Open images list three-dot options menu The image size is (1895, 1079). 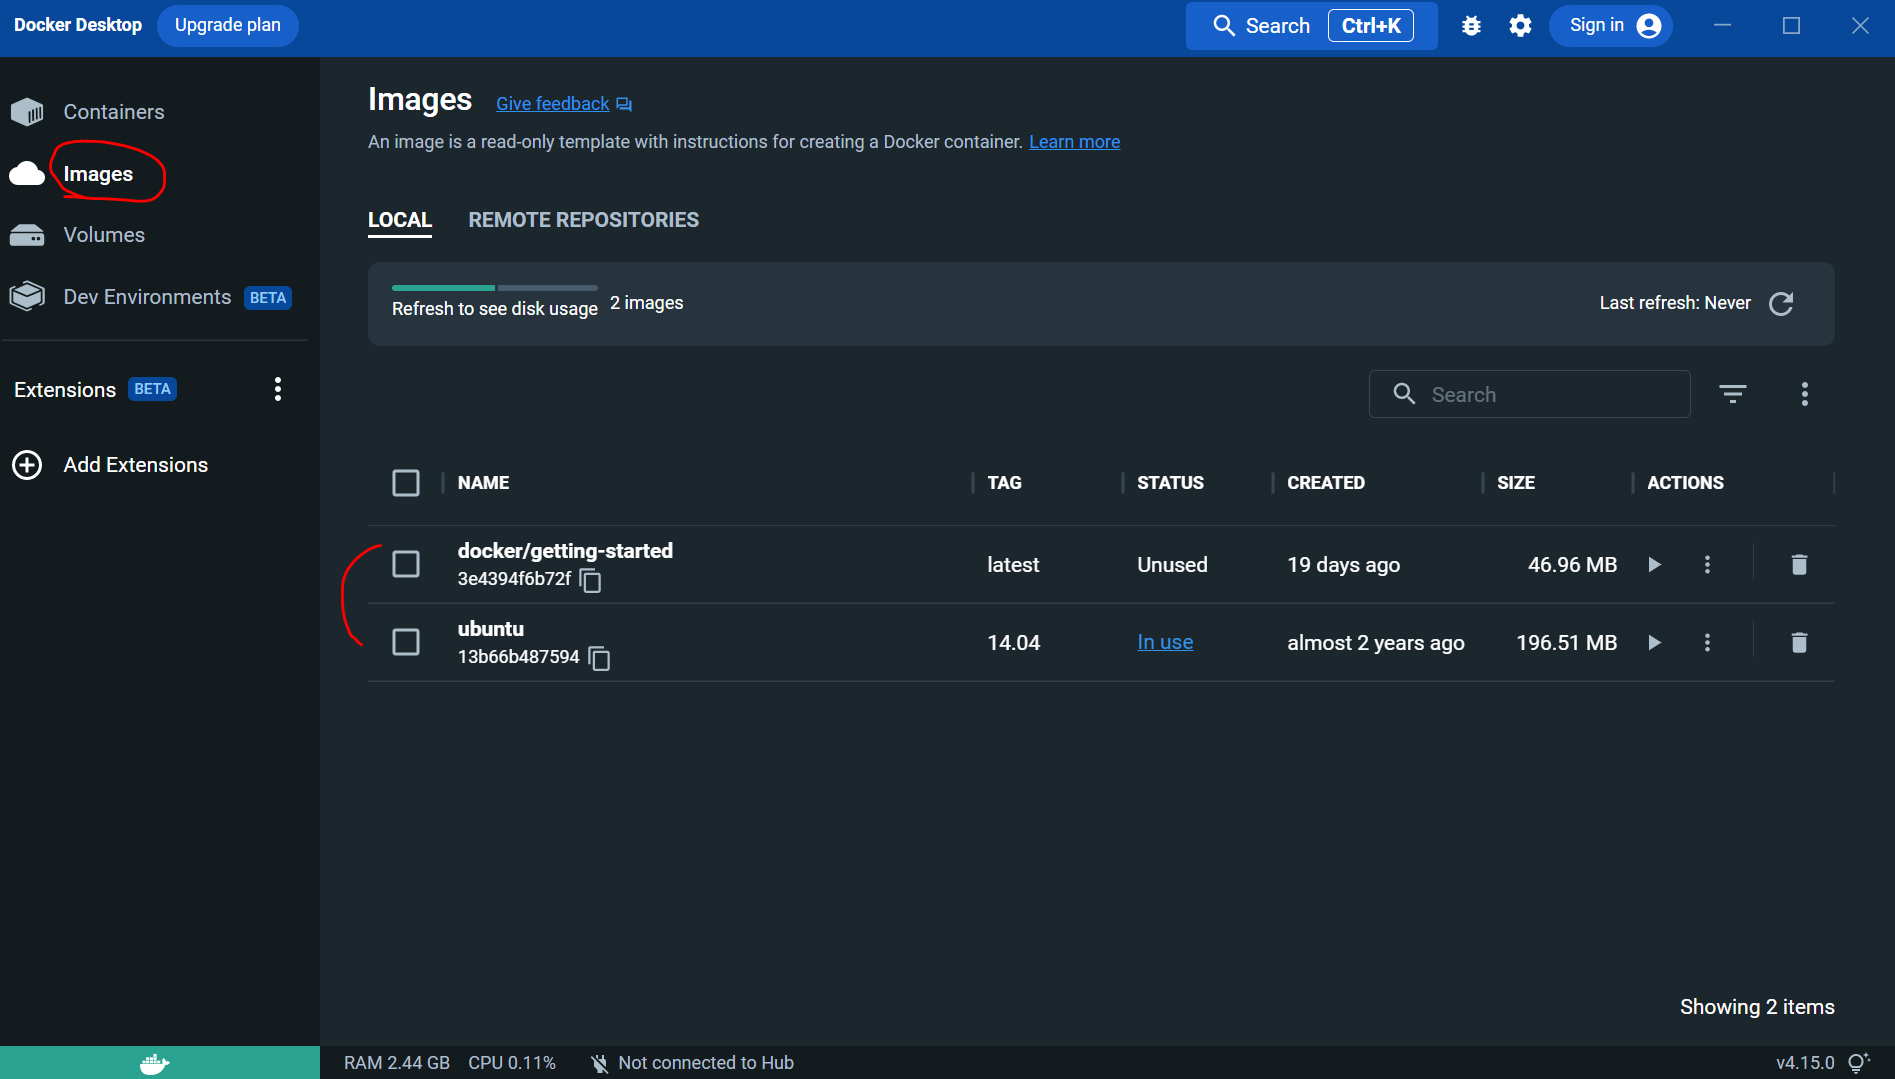[x=1805, y=394]
